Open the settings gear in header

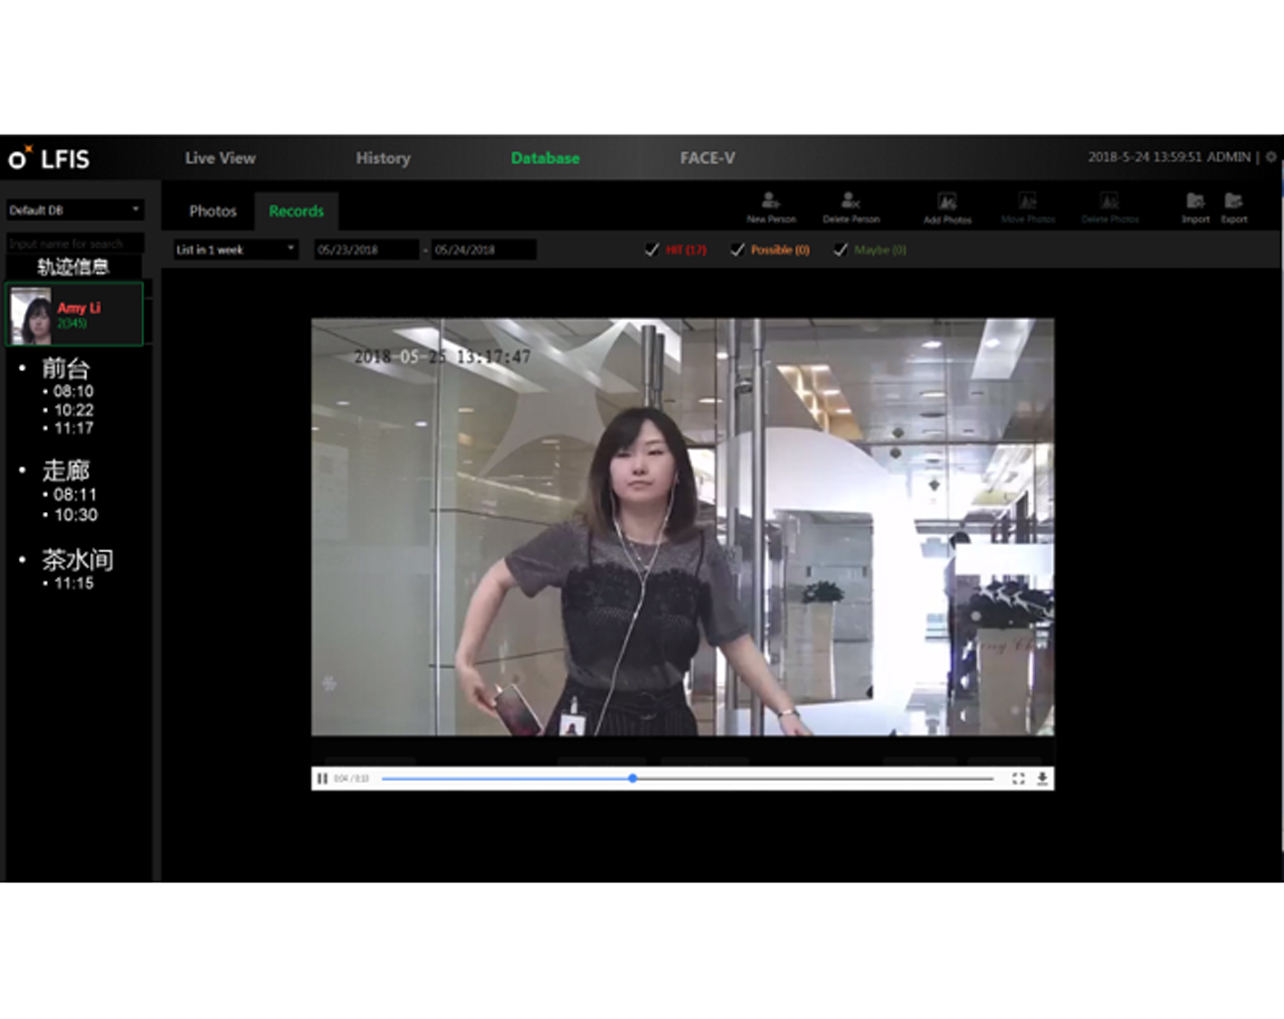pyautogui.click(x=1271, y=157)
